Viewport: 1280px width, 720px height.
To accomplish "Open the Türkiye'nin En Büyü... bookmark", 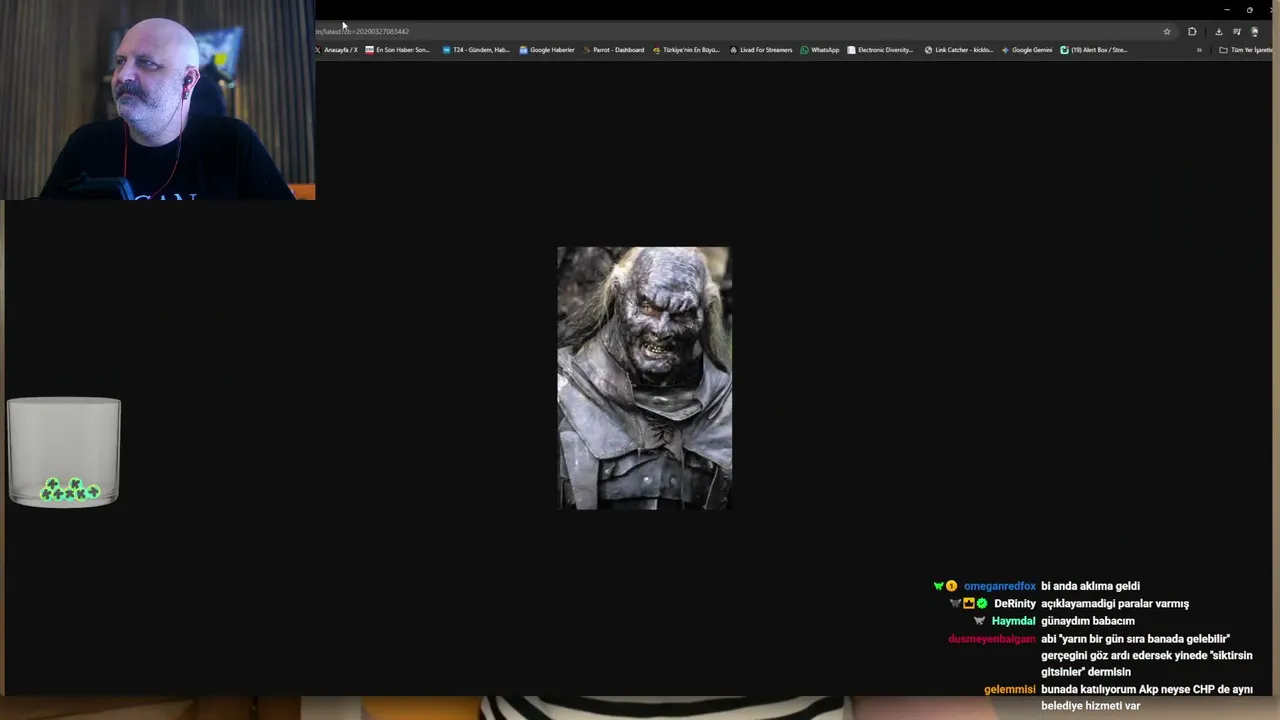I will point(686,50).
